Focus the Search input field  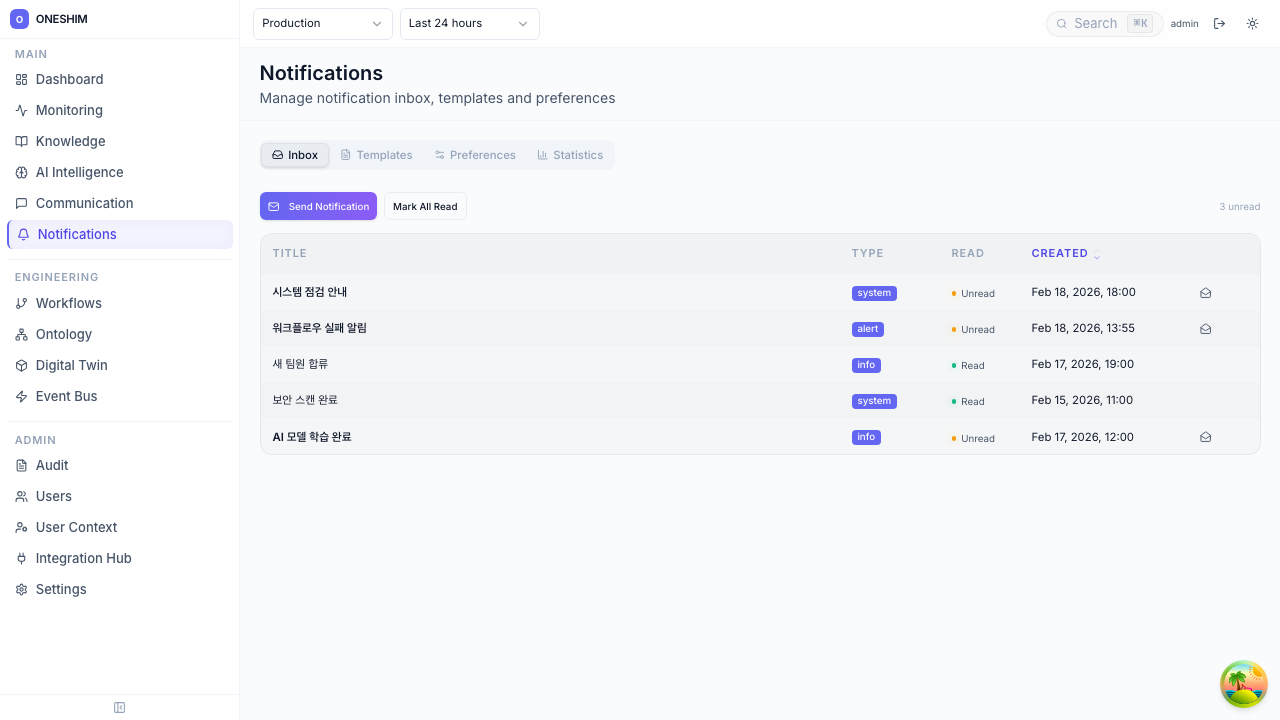[1098, 24]
